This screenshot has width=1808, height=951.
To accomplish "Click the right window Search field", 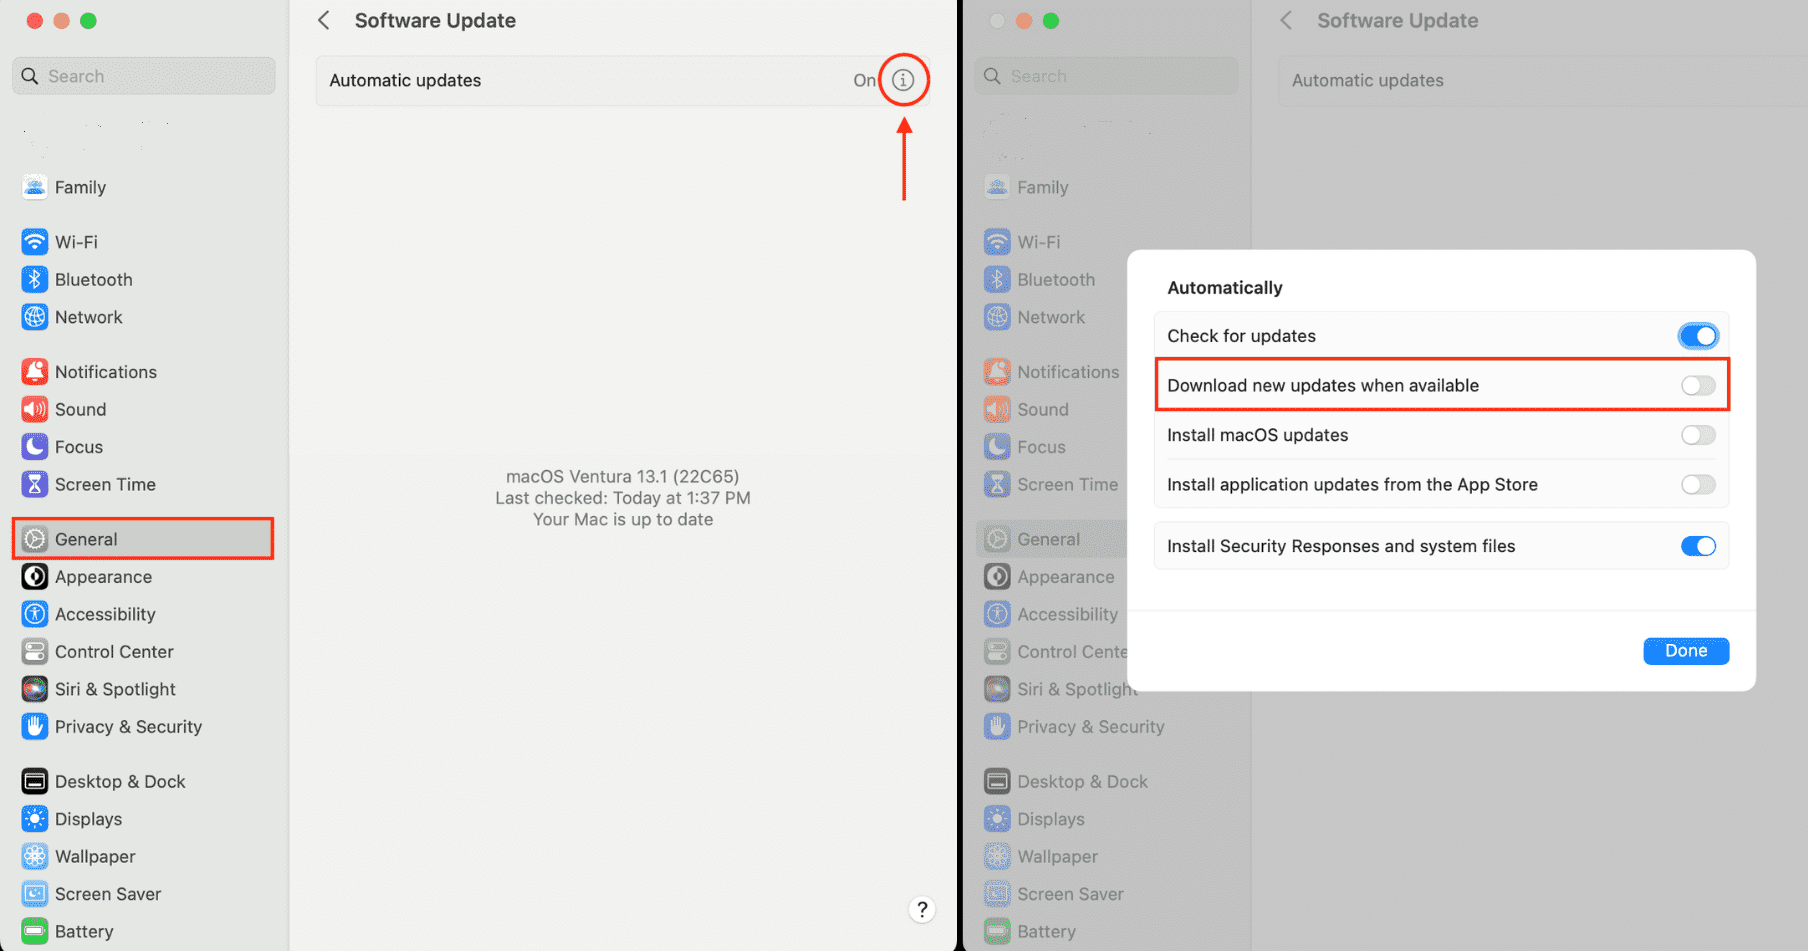I will [1106, 76].
